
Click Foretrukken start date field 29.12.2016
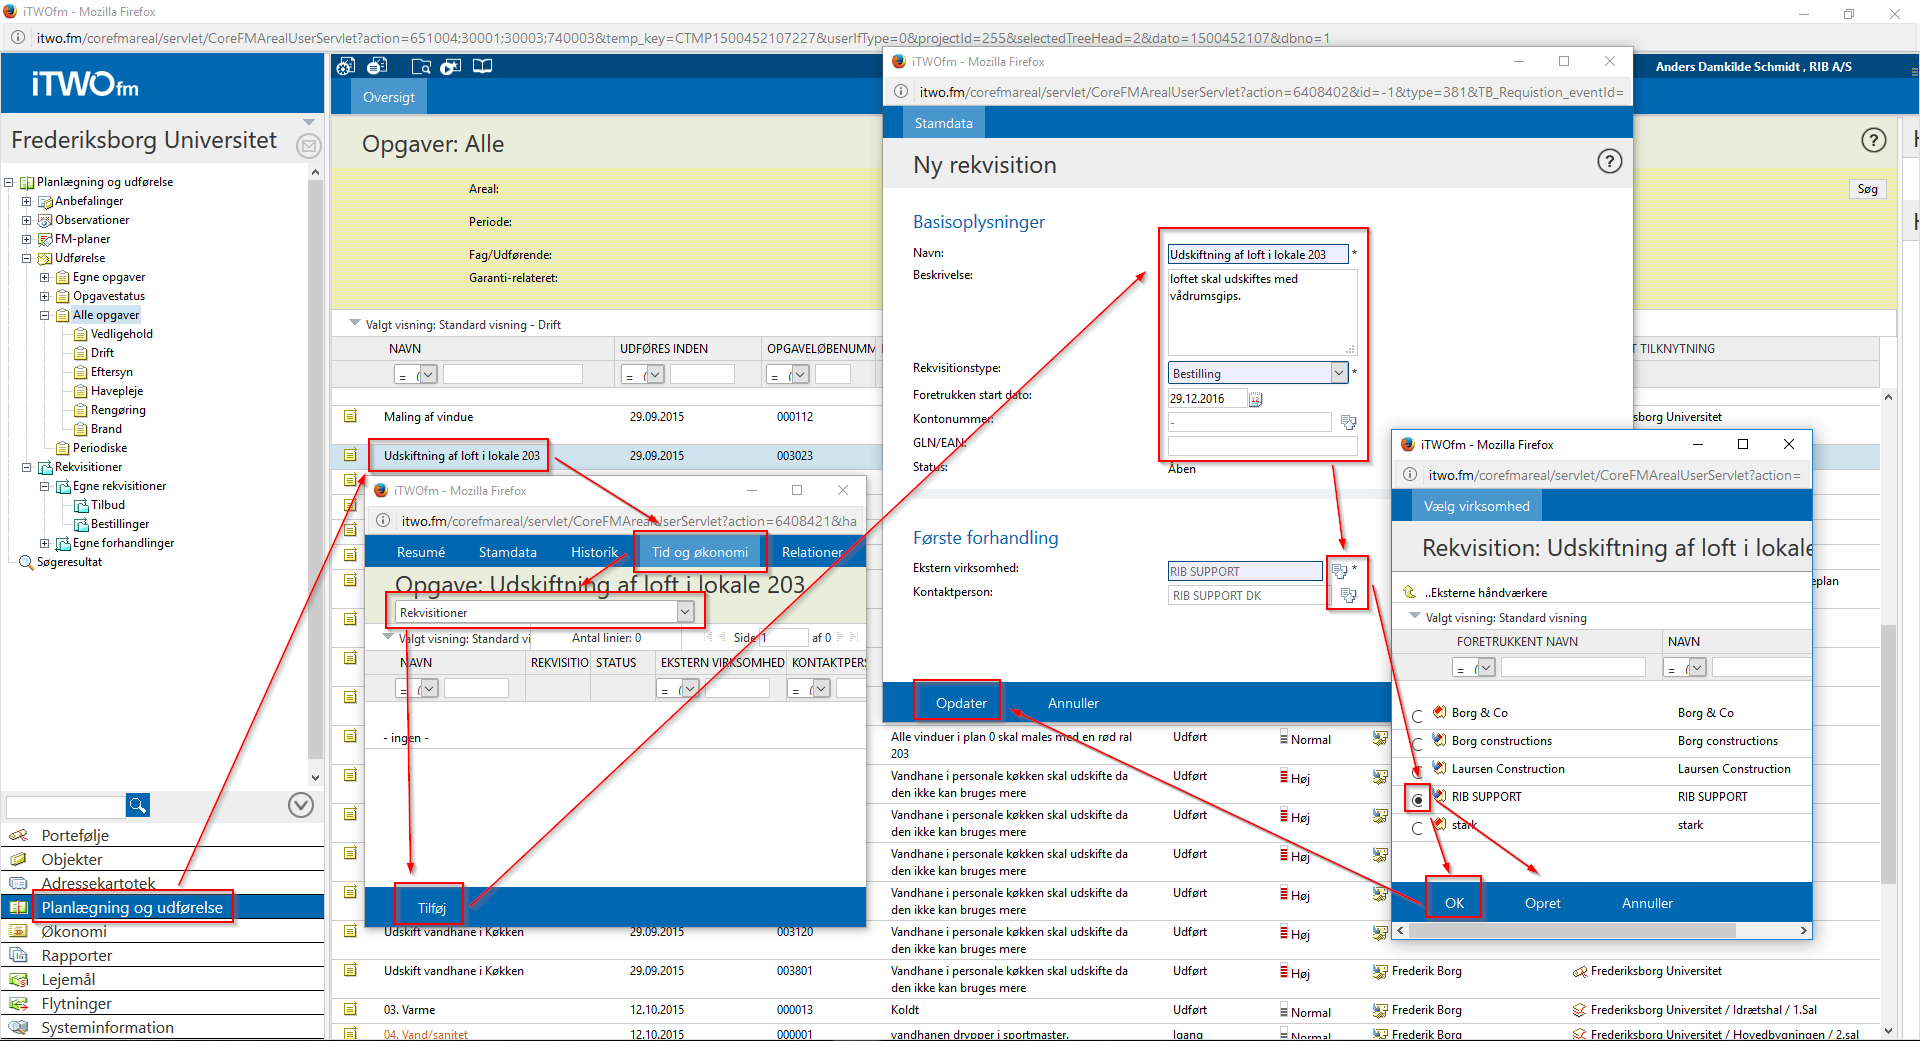[x=1207, y=398]
